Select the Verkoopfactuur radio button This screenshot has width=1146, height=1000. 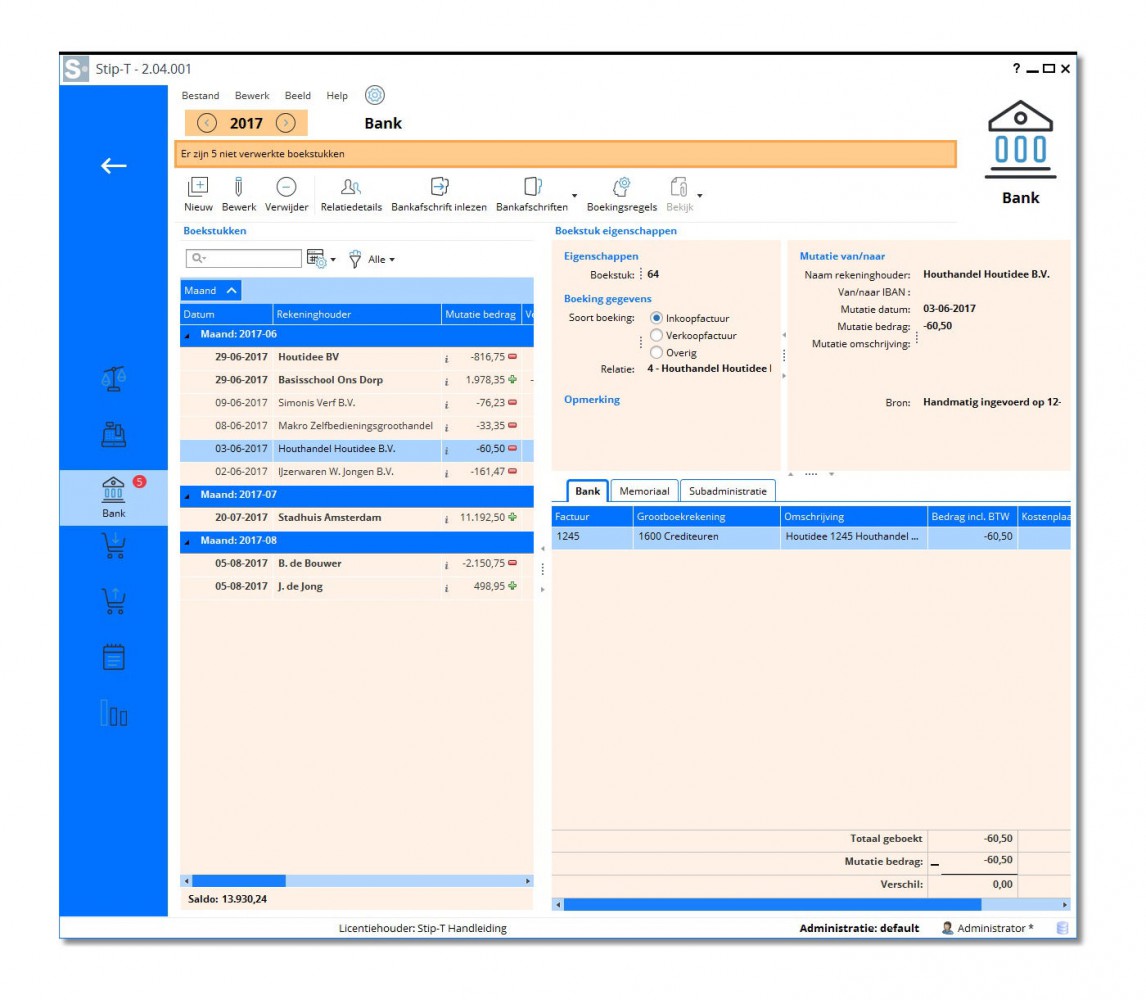tap(657, 335)
